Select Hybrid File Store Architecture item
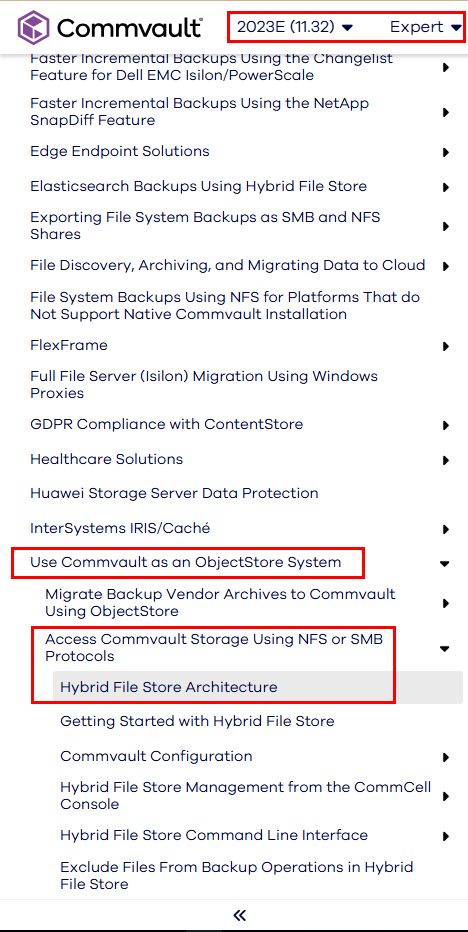 (x=257, y=687)
